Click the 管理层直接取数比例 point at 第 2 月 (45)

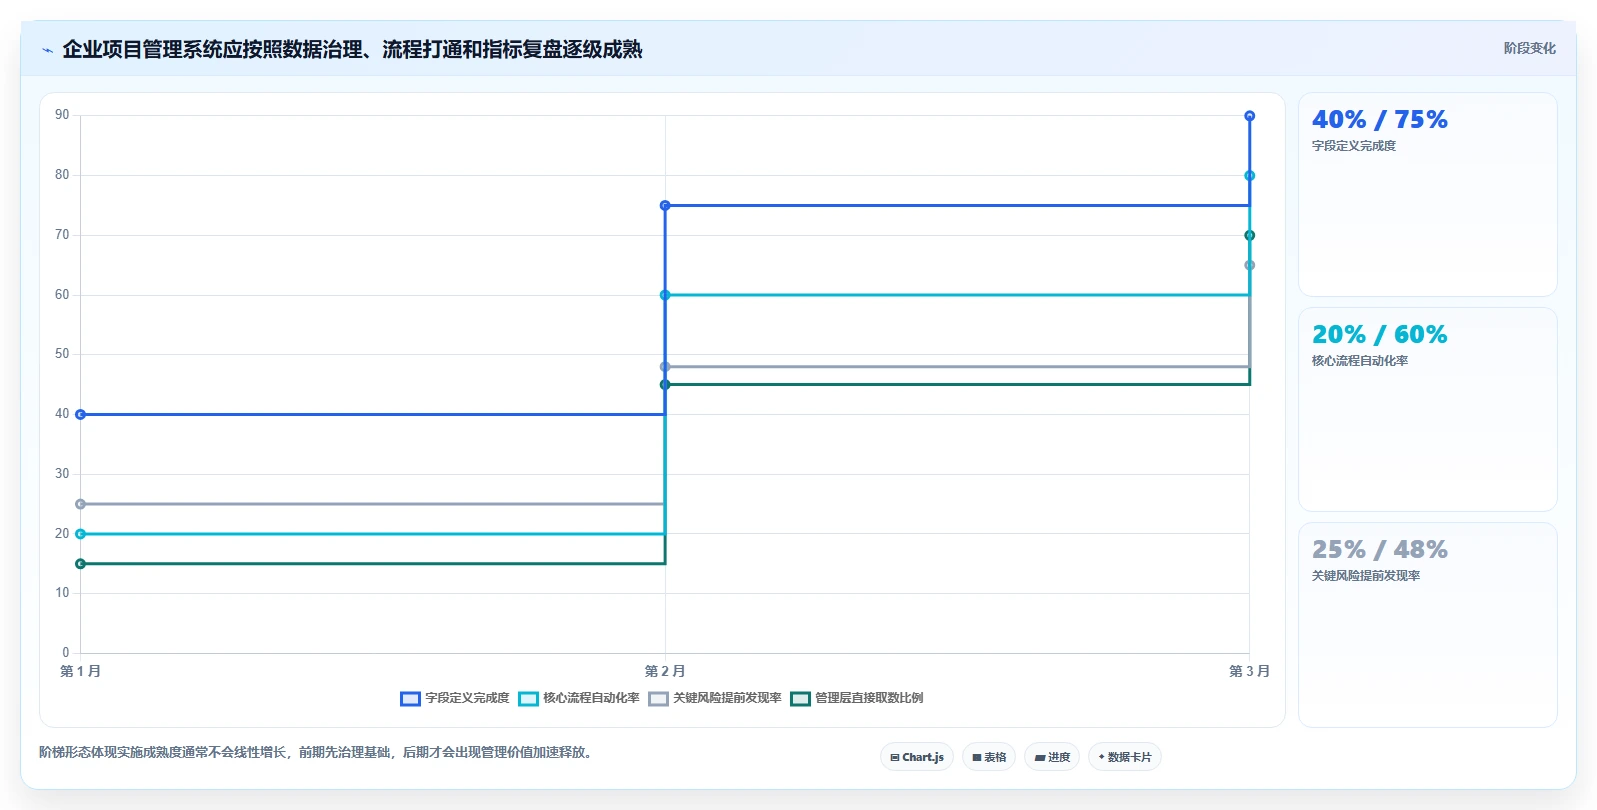point(665,385)
